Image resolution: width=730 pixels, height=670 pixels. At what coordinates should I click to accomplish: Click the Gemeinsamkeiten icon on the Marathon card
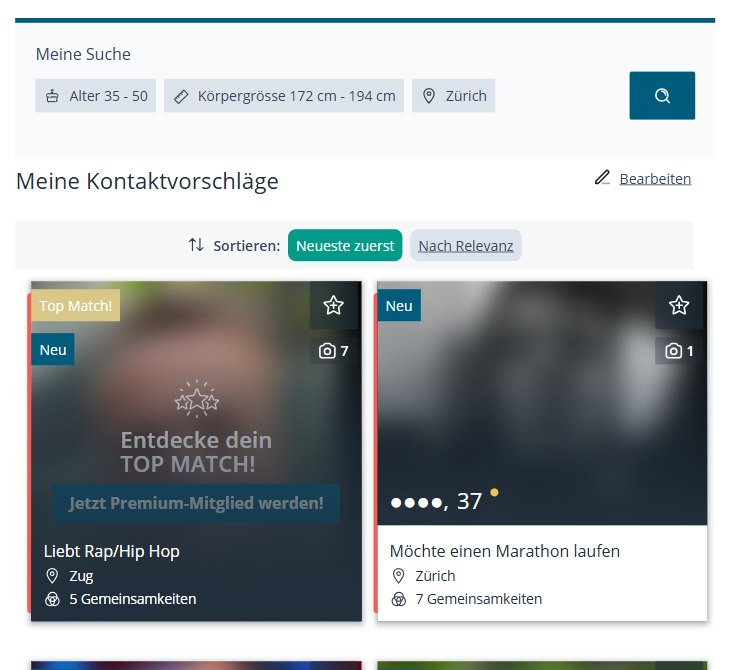click(x=399, y=599)
